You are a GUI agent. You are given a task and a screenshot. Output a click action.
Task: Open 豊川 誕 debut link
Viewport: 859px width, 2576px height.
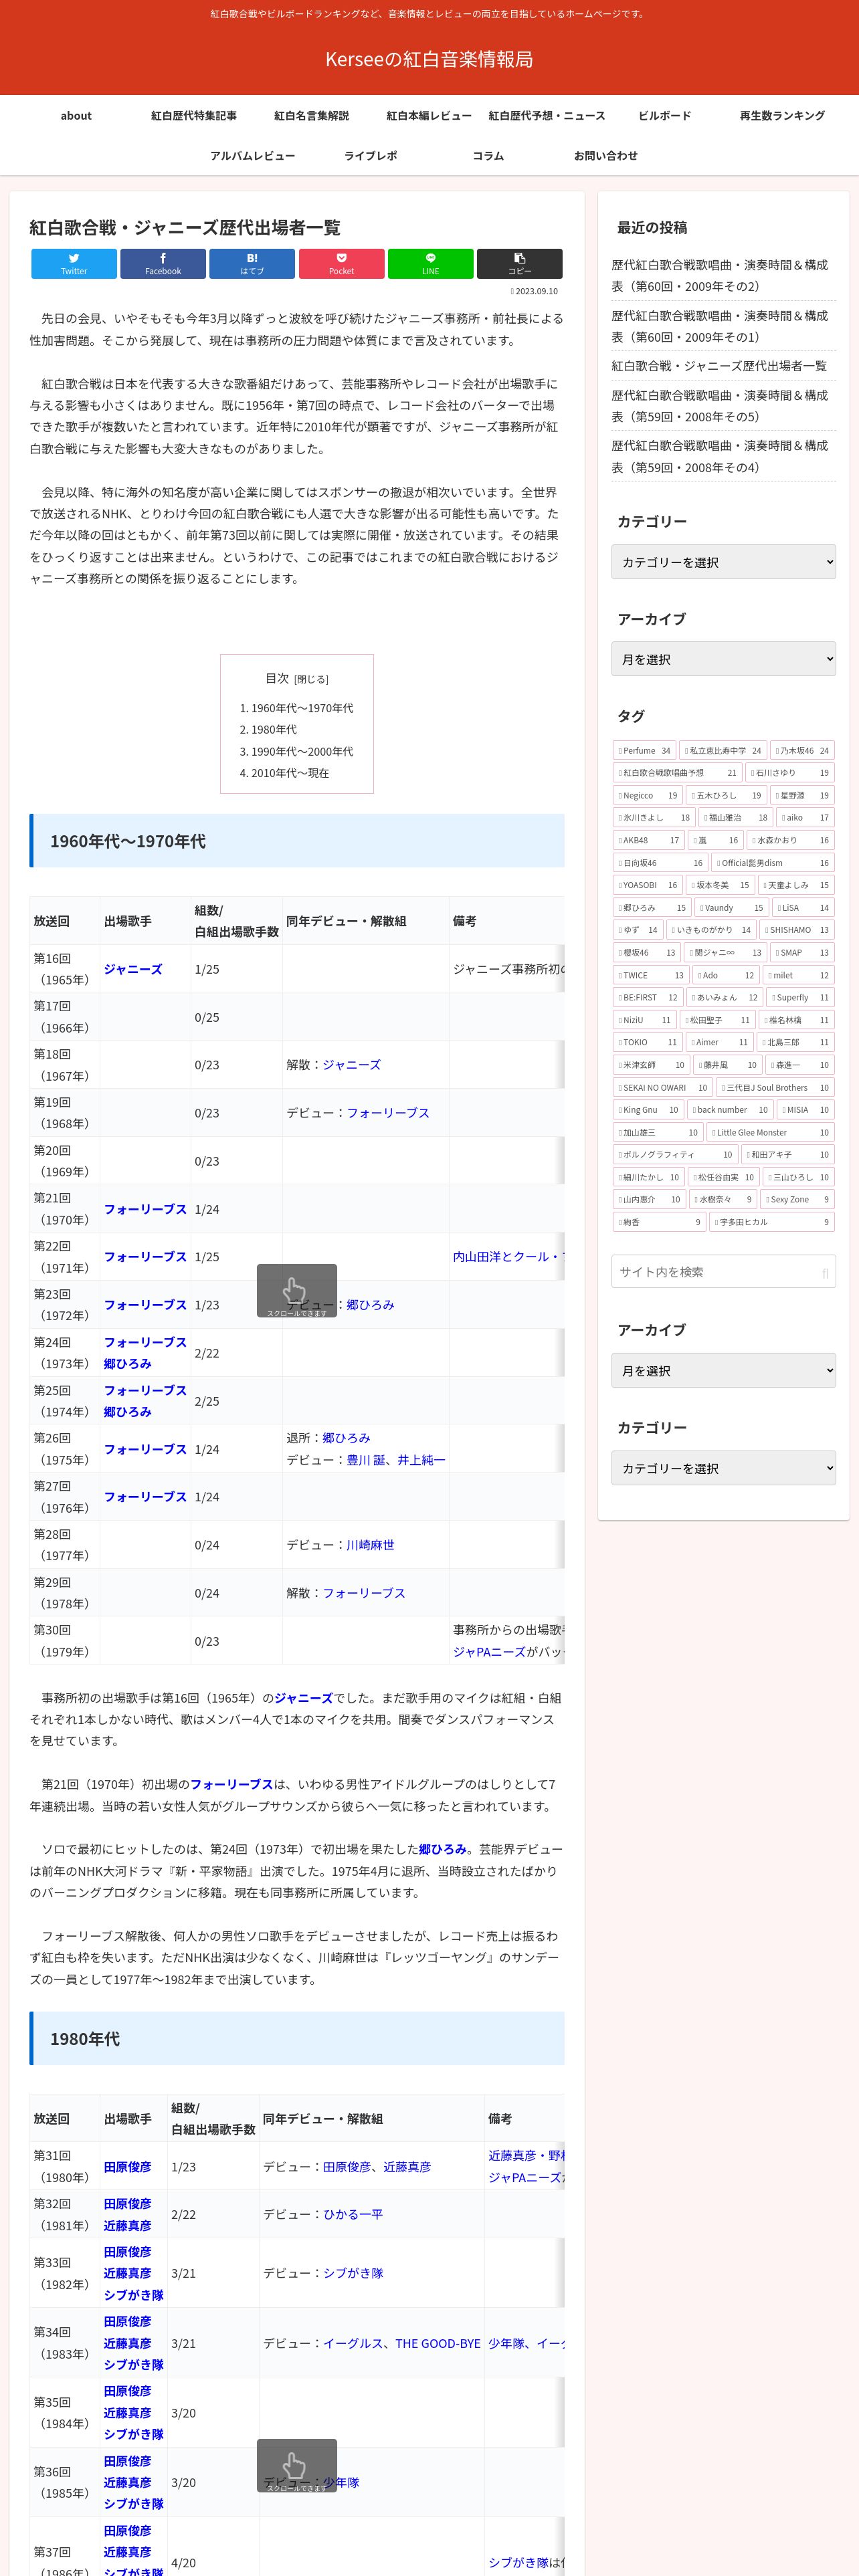pos(365,1460)
